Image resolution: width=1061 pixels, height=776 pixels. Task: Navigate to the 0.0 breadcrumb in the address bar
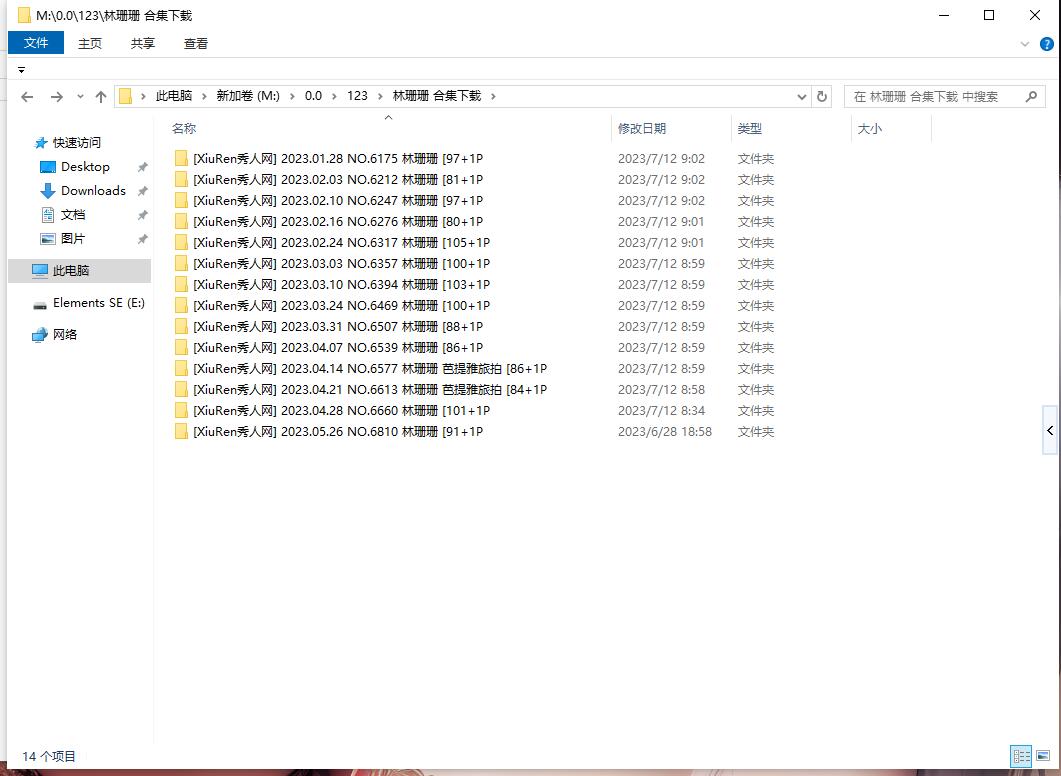[x=313, y=96]
